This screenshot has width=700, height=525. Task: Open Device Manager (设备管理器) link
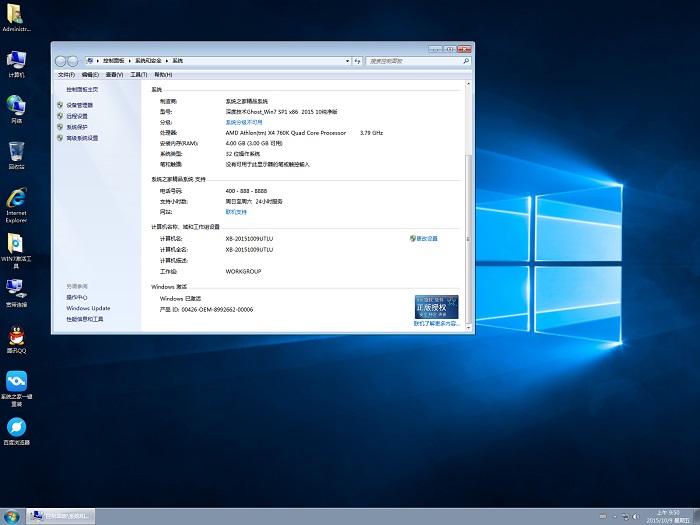coord(79,105)
